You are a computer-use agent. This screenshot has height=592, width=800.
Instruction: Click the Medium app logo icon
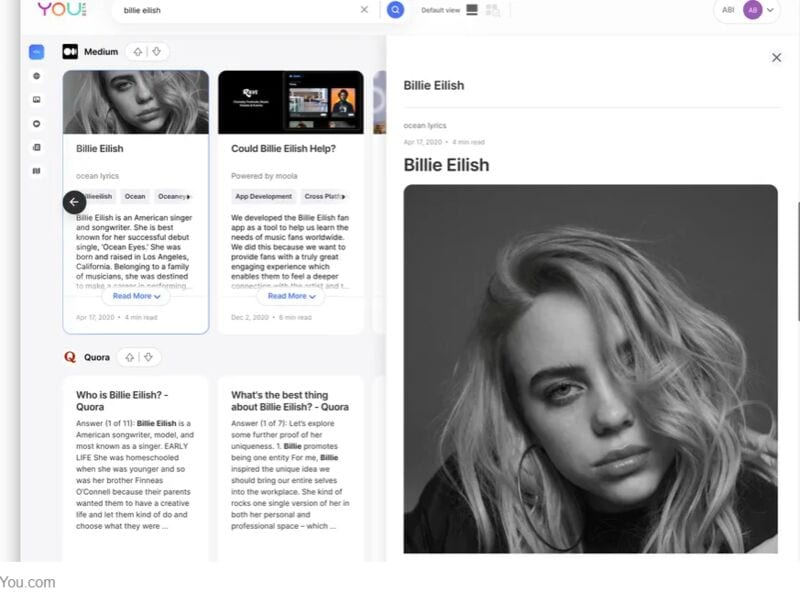(x=70, y=52)
